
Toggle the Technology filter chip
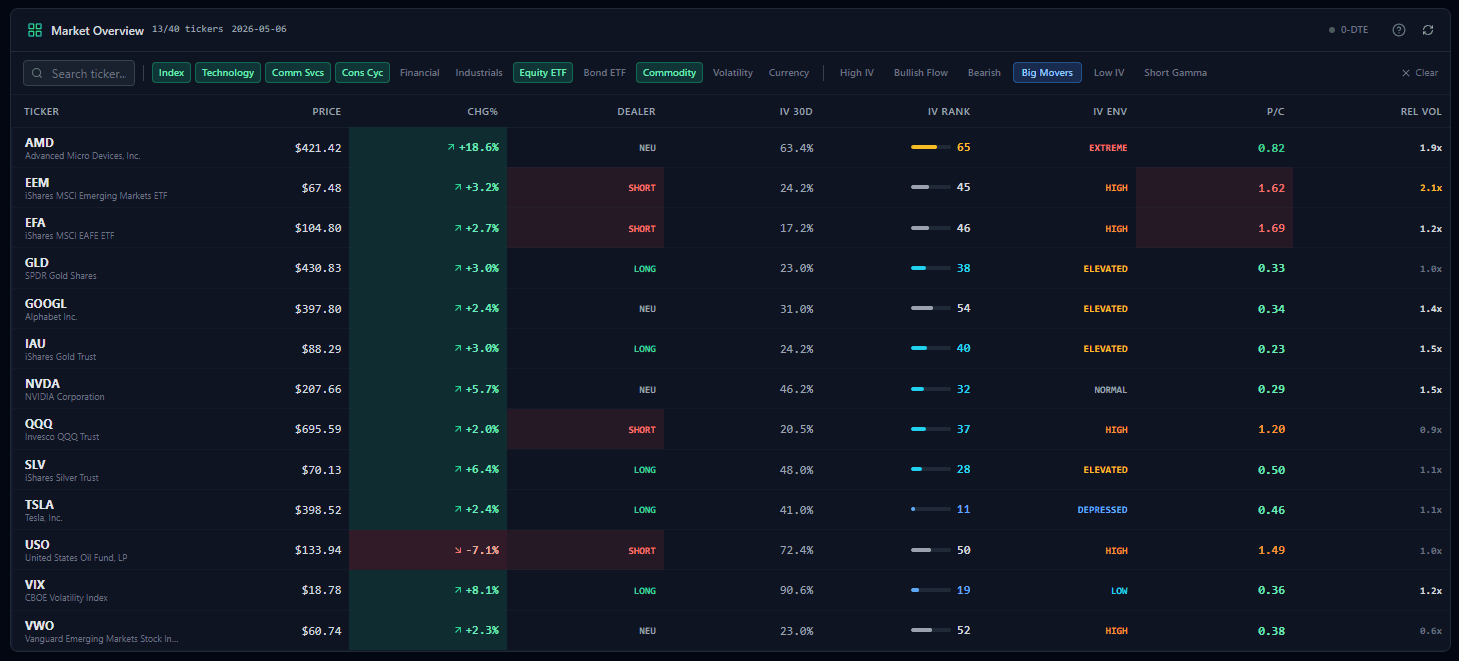[x=228, y=73]
